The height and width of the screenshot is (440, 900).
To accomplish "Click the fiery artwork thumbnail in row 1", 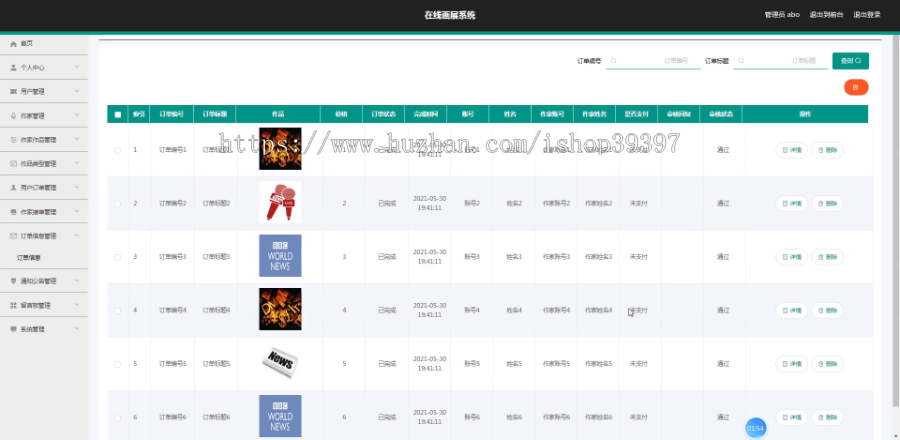I will (x=280, y=149).
